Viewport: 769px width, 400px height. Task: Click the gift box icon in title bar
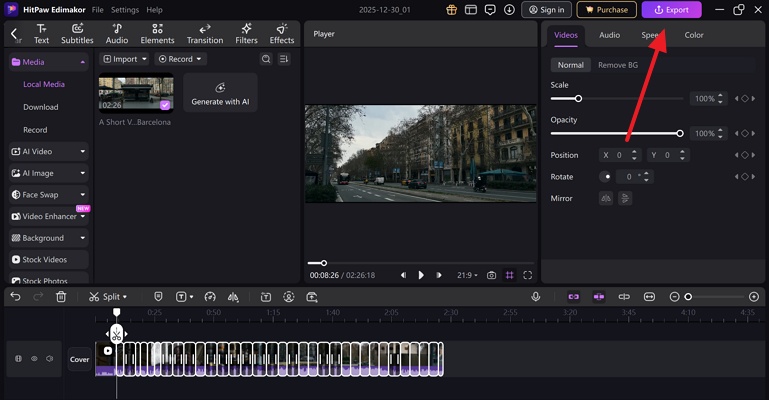tap(451, 10)
